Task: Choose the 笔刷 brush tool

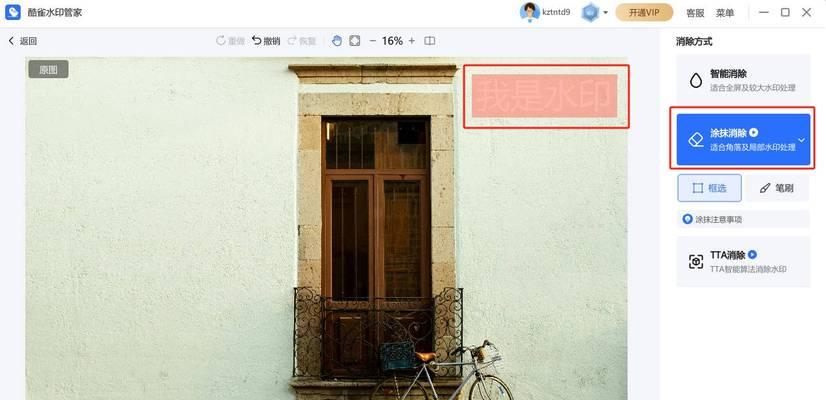Action: 776,188
